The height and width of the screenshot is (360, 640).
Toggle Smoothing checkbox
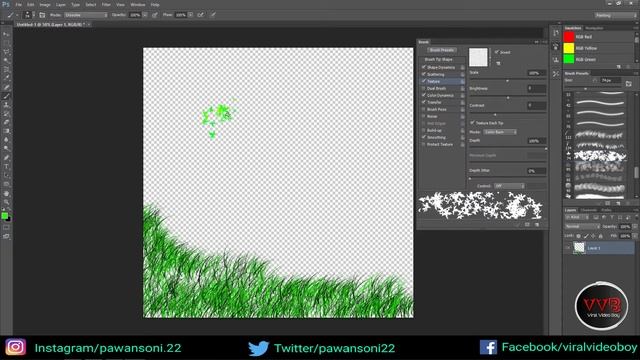[424, 137]
